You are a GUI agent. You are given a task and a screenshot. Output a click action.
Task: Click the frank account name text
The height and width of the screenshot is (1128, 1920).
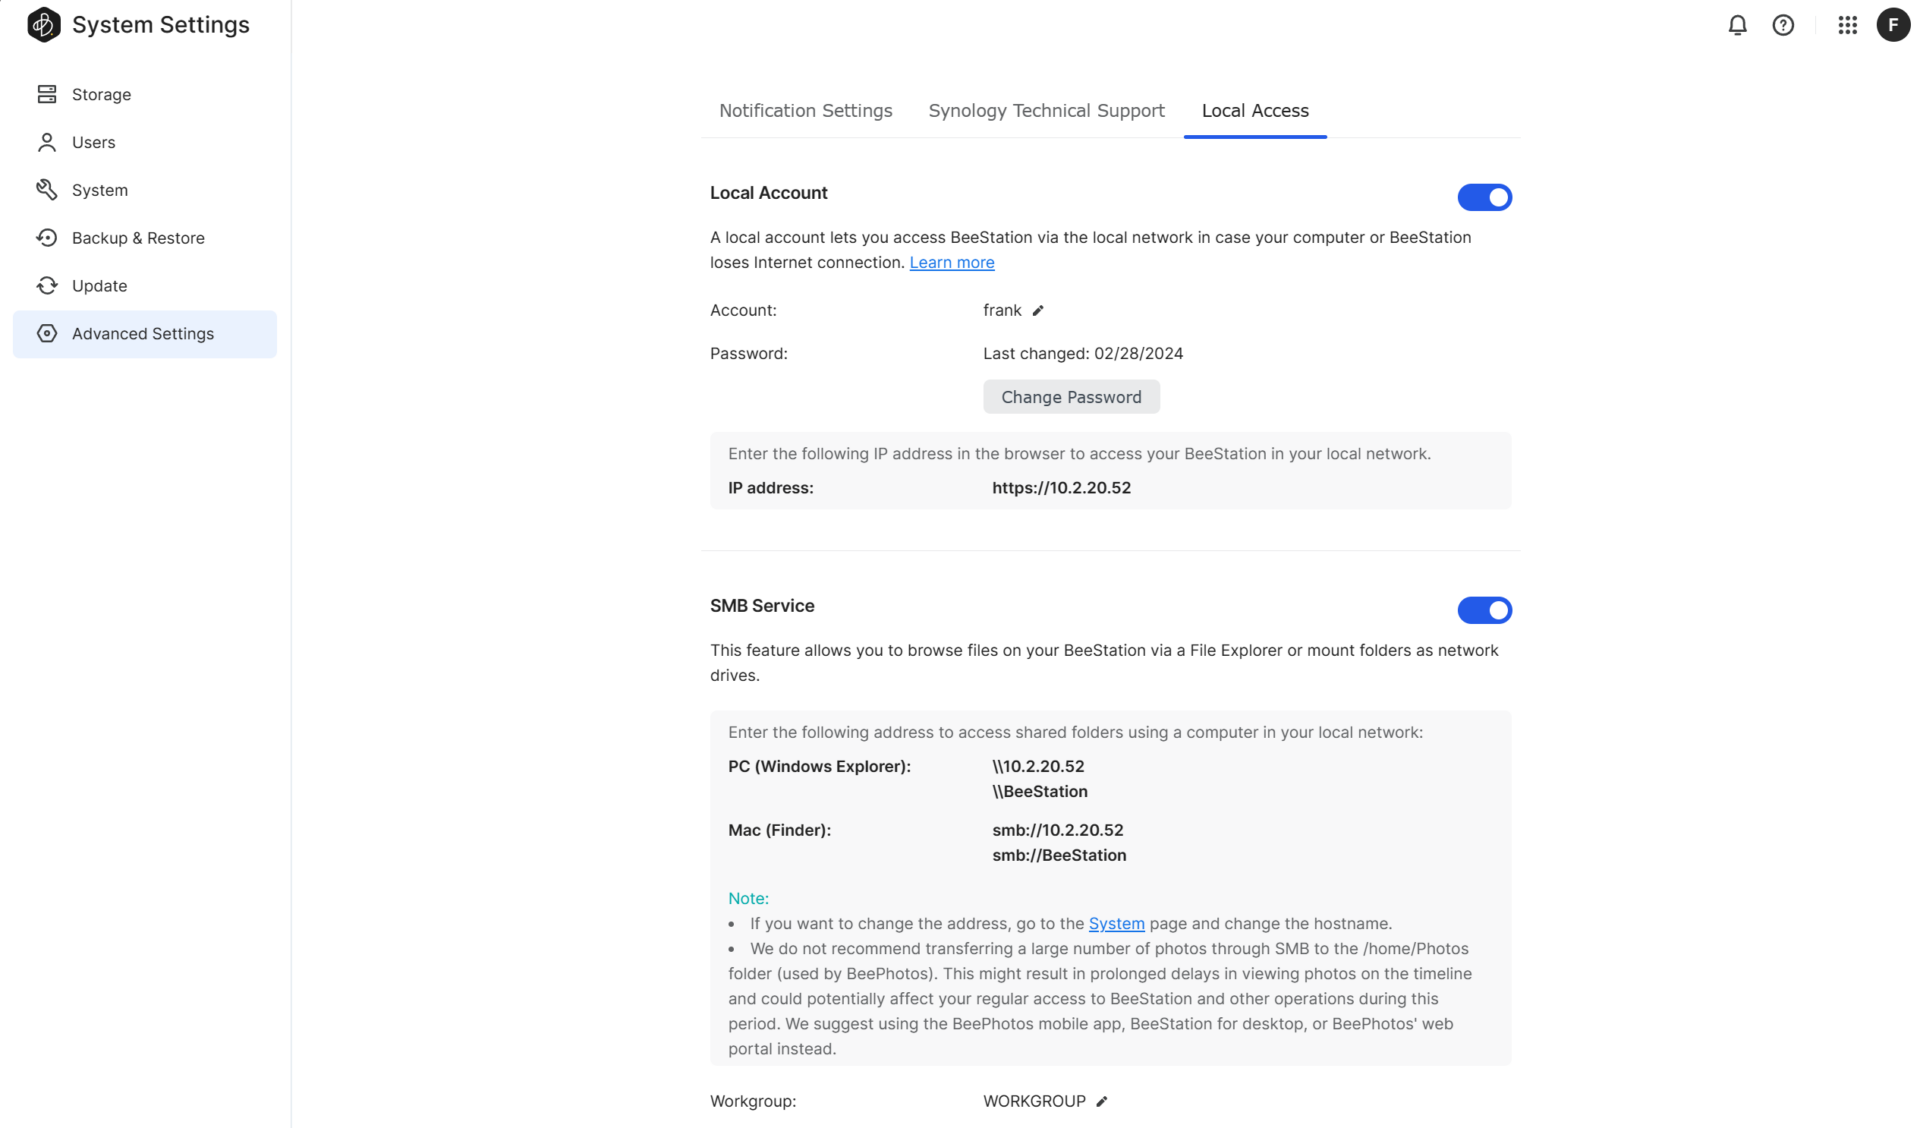[x=1002, y=311]
